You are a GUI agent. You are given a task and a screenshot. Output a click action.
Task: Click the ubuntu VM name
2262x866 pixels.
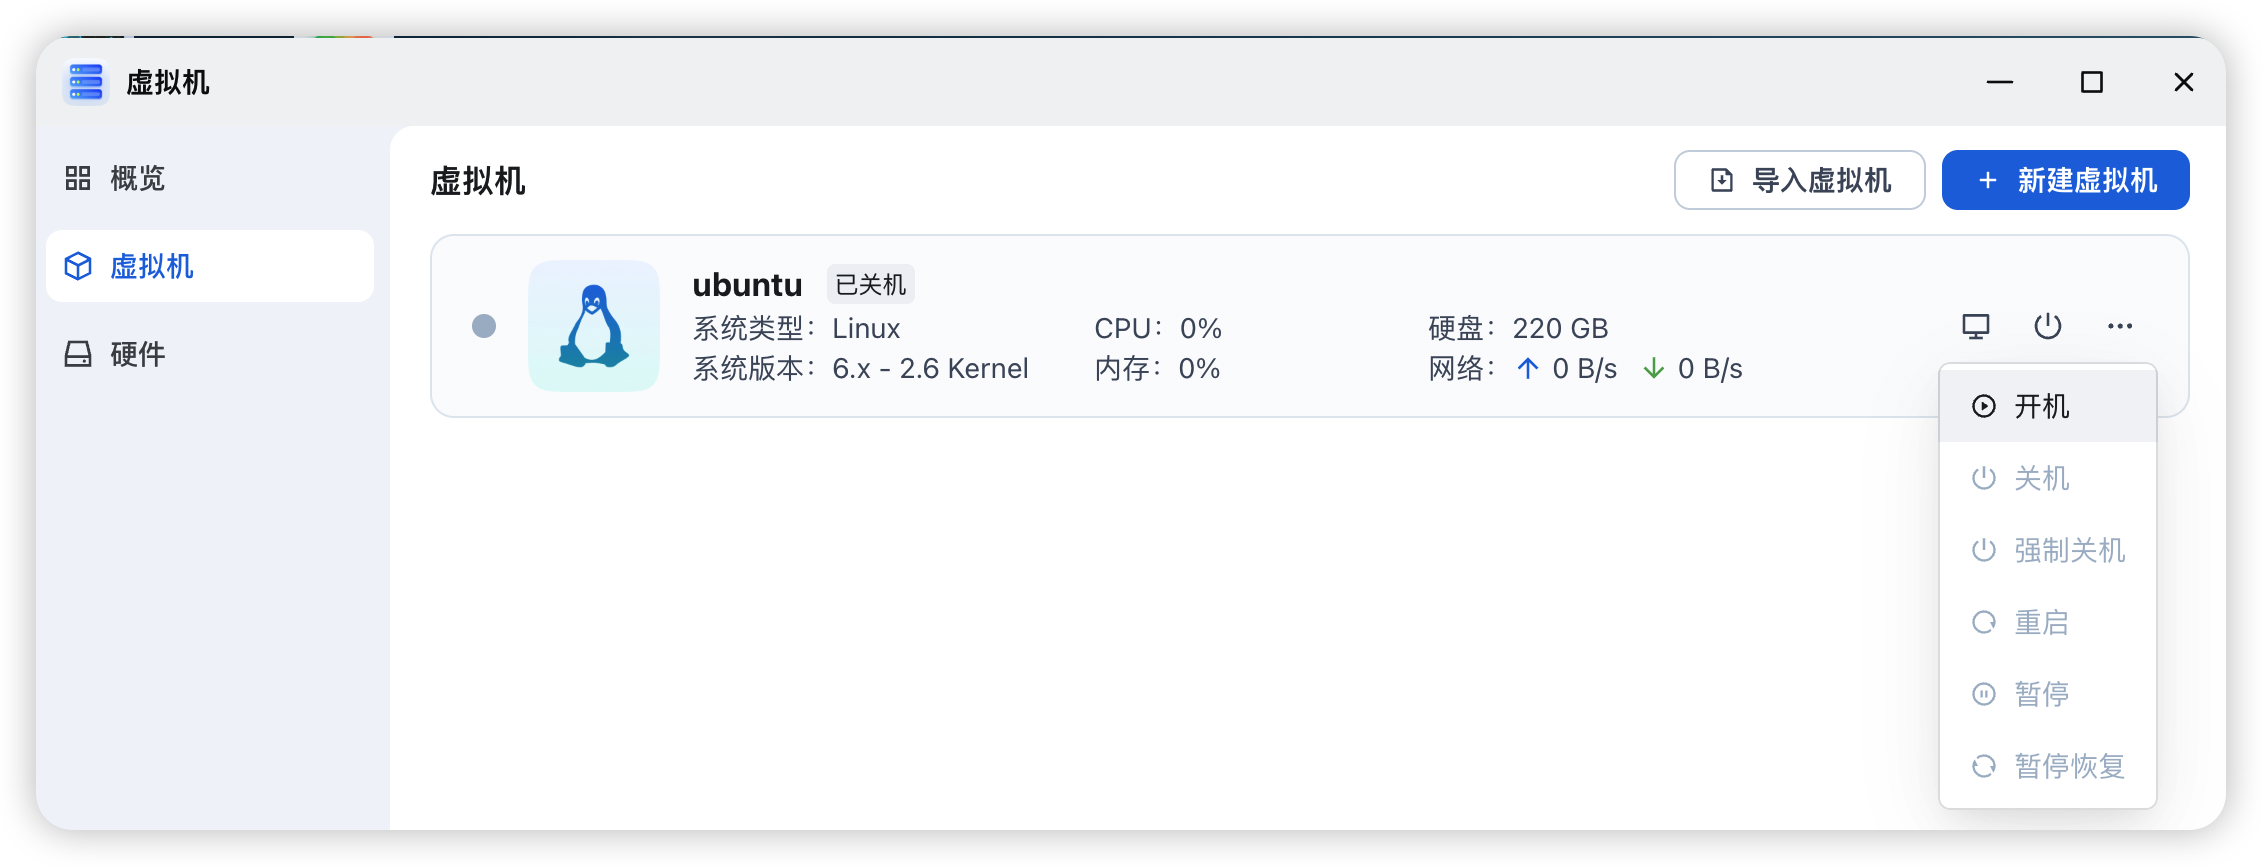pyautogui.click(x=747, y=285)
